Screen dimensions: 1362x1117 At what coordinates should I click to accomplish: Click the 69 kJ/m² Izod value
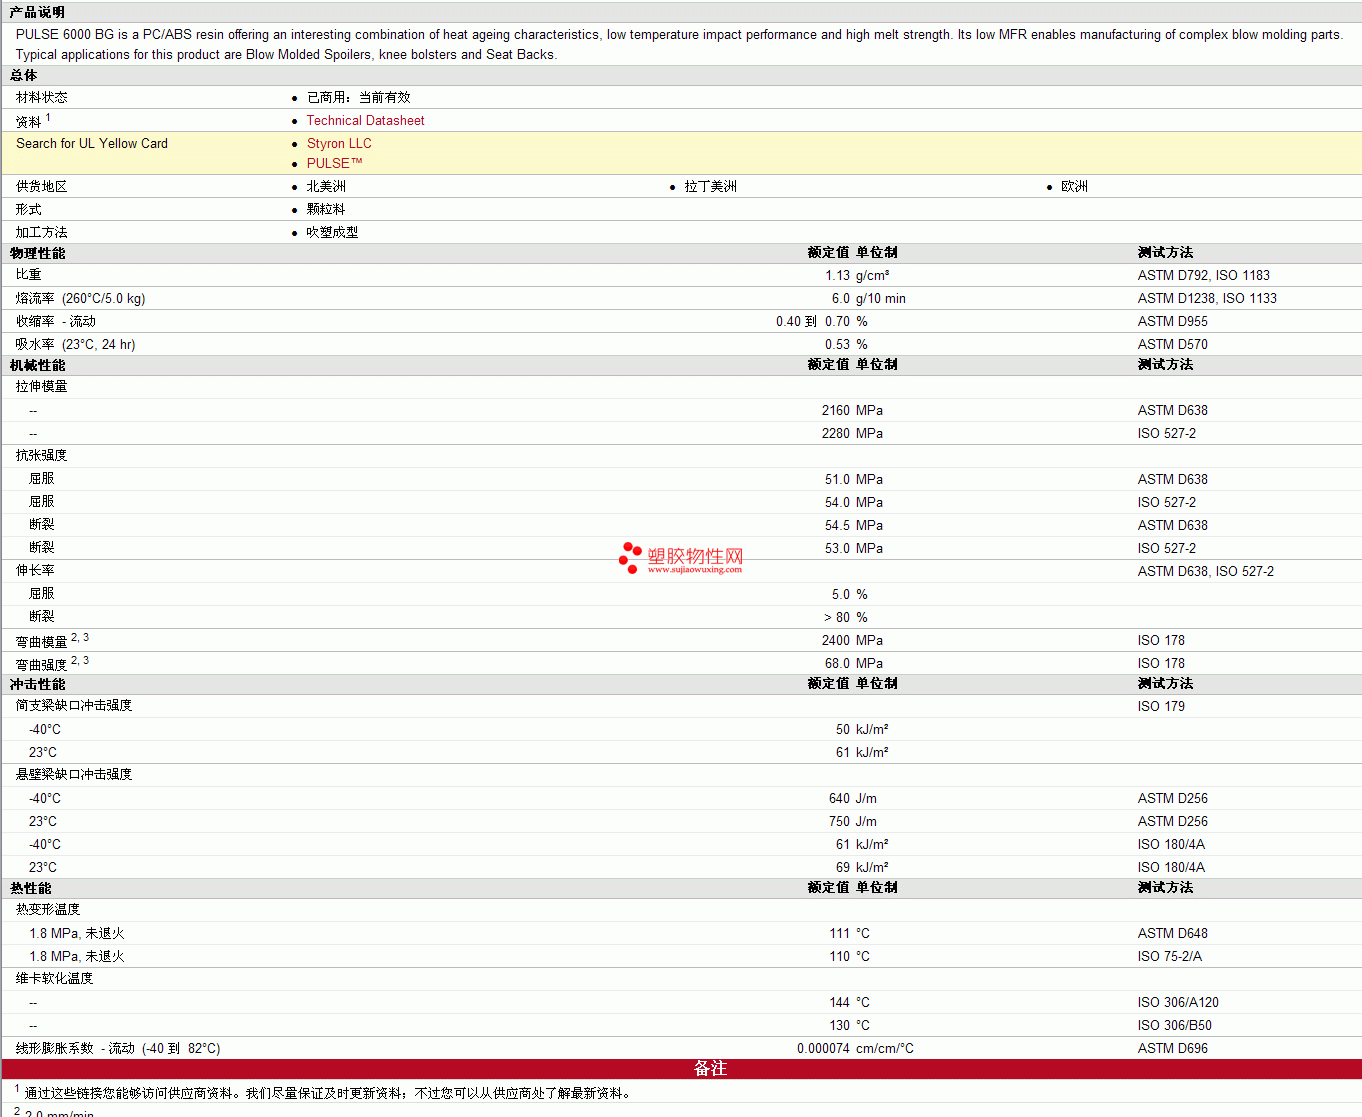(x=862, y=867)
